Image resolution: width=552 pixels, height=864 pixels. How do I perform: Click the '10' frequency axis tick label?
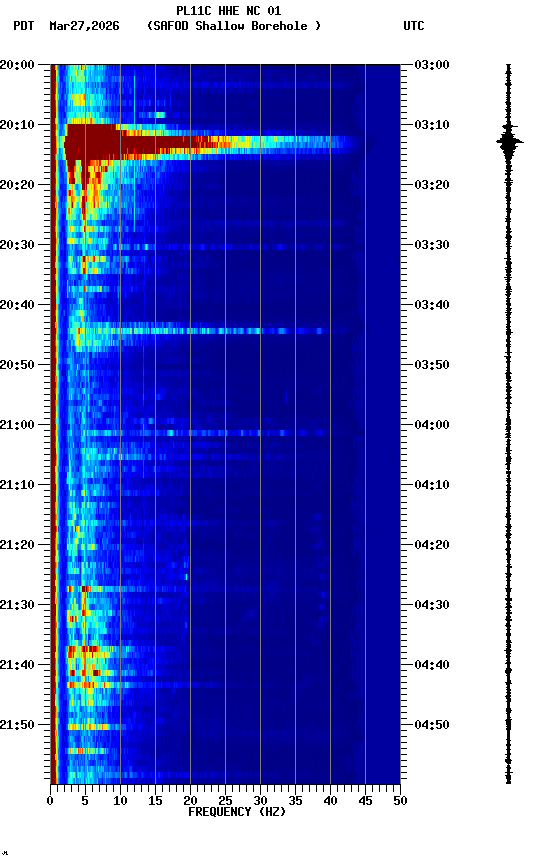[120, 802]
